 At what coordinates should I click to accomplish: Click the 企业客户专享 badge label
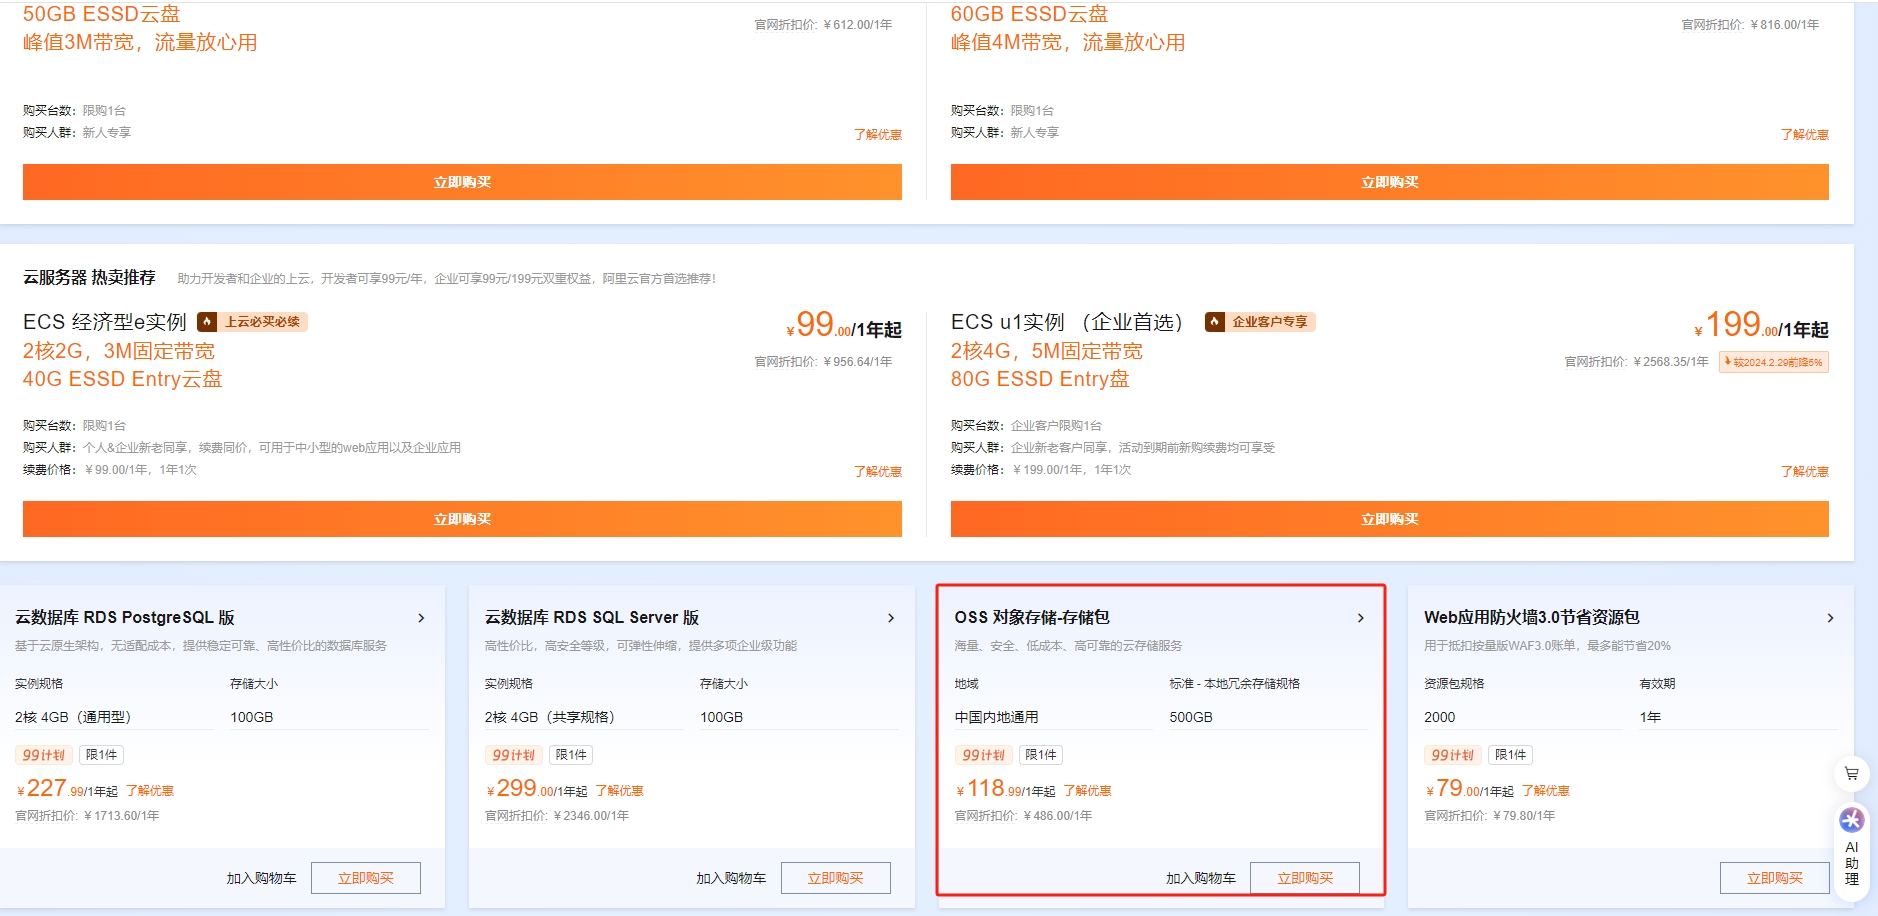(1270, 322)
